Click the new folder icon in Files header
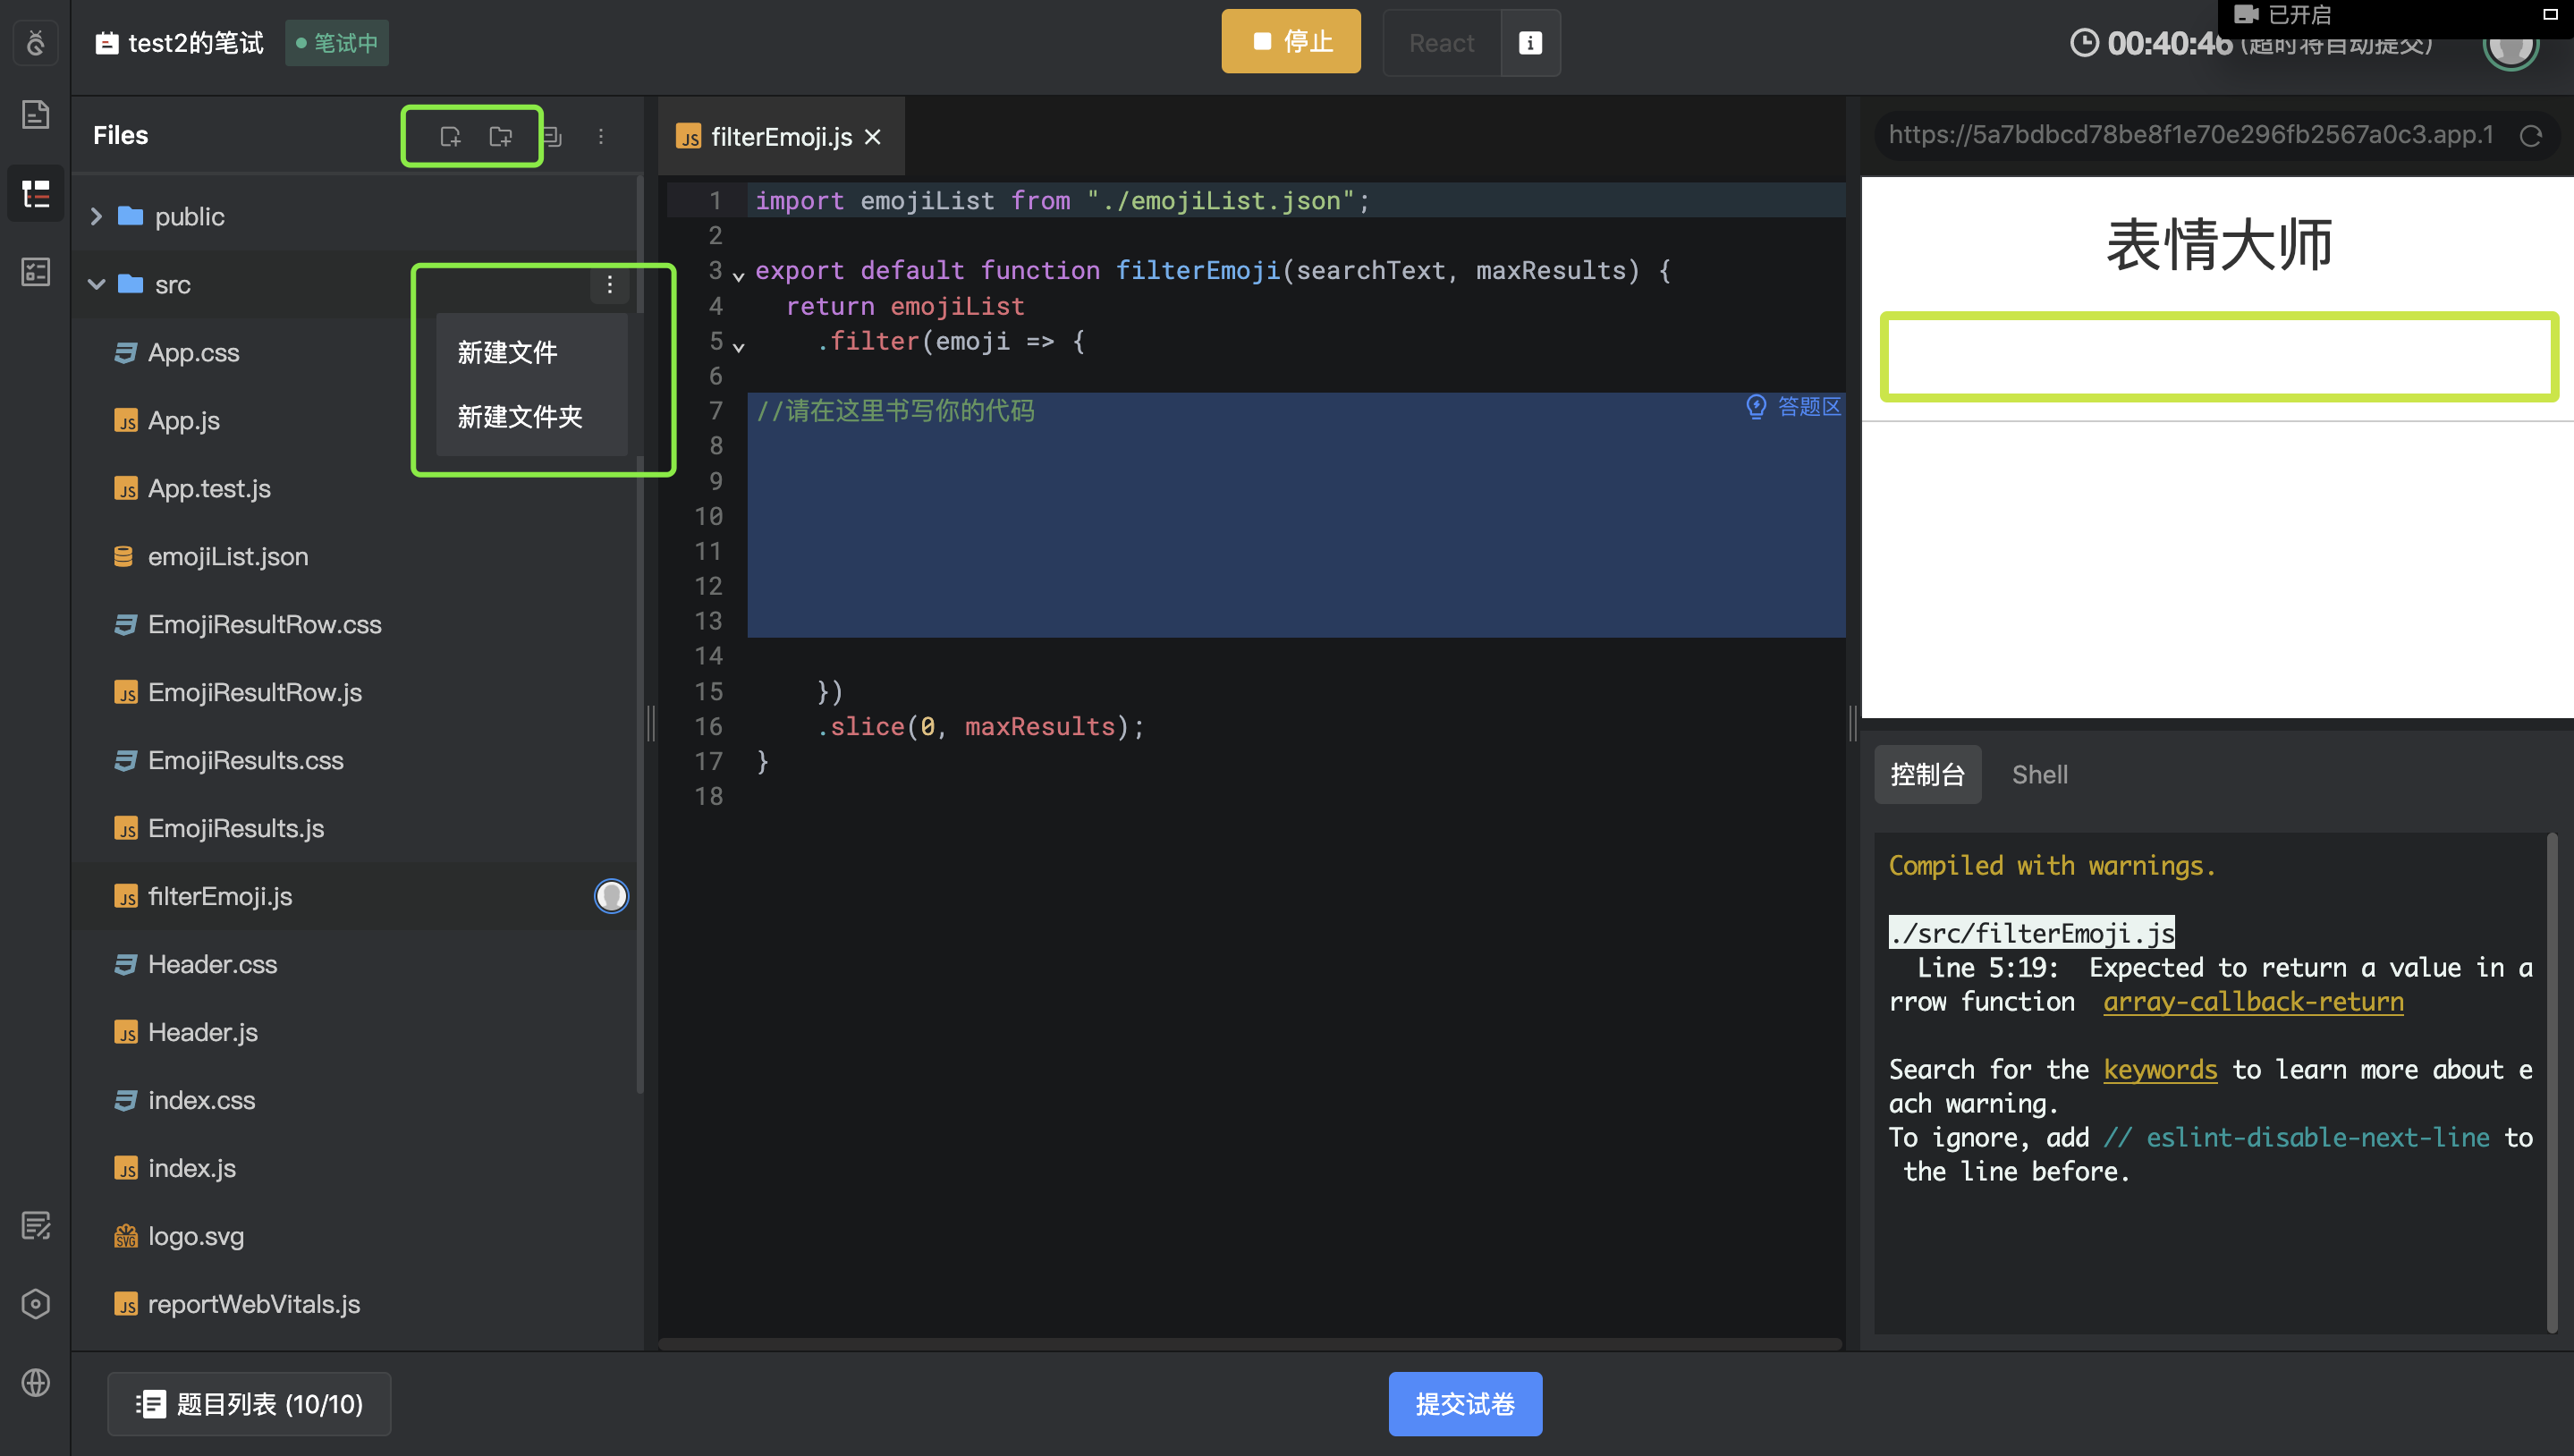 click(x=500, y=136)
